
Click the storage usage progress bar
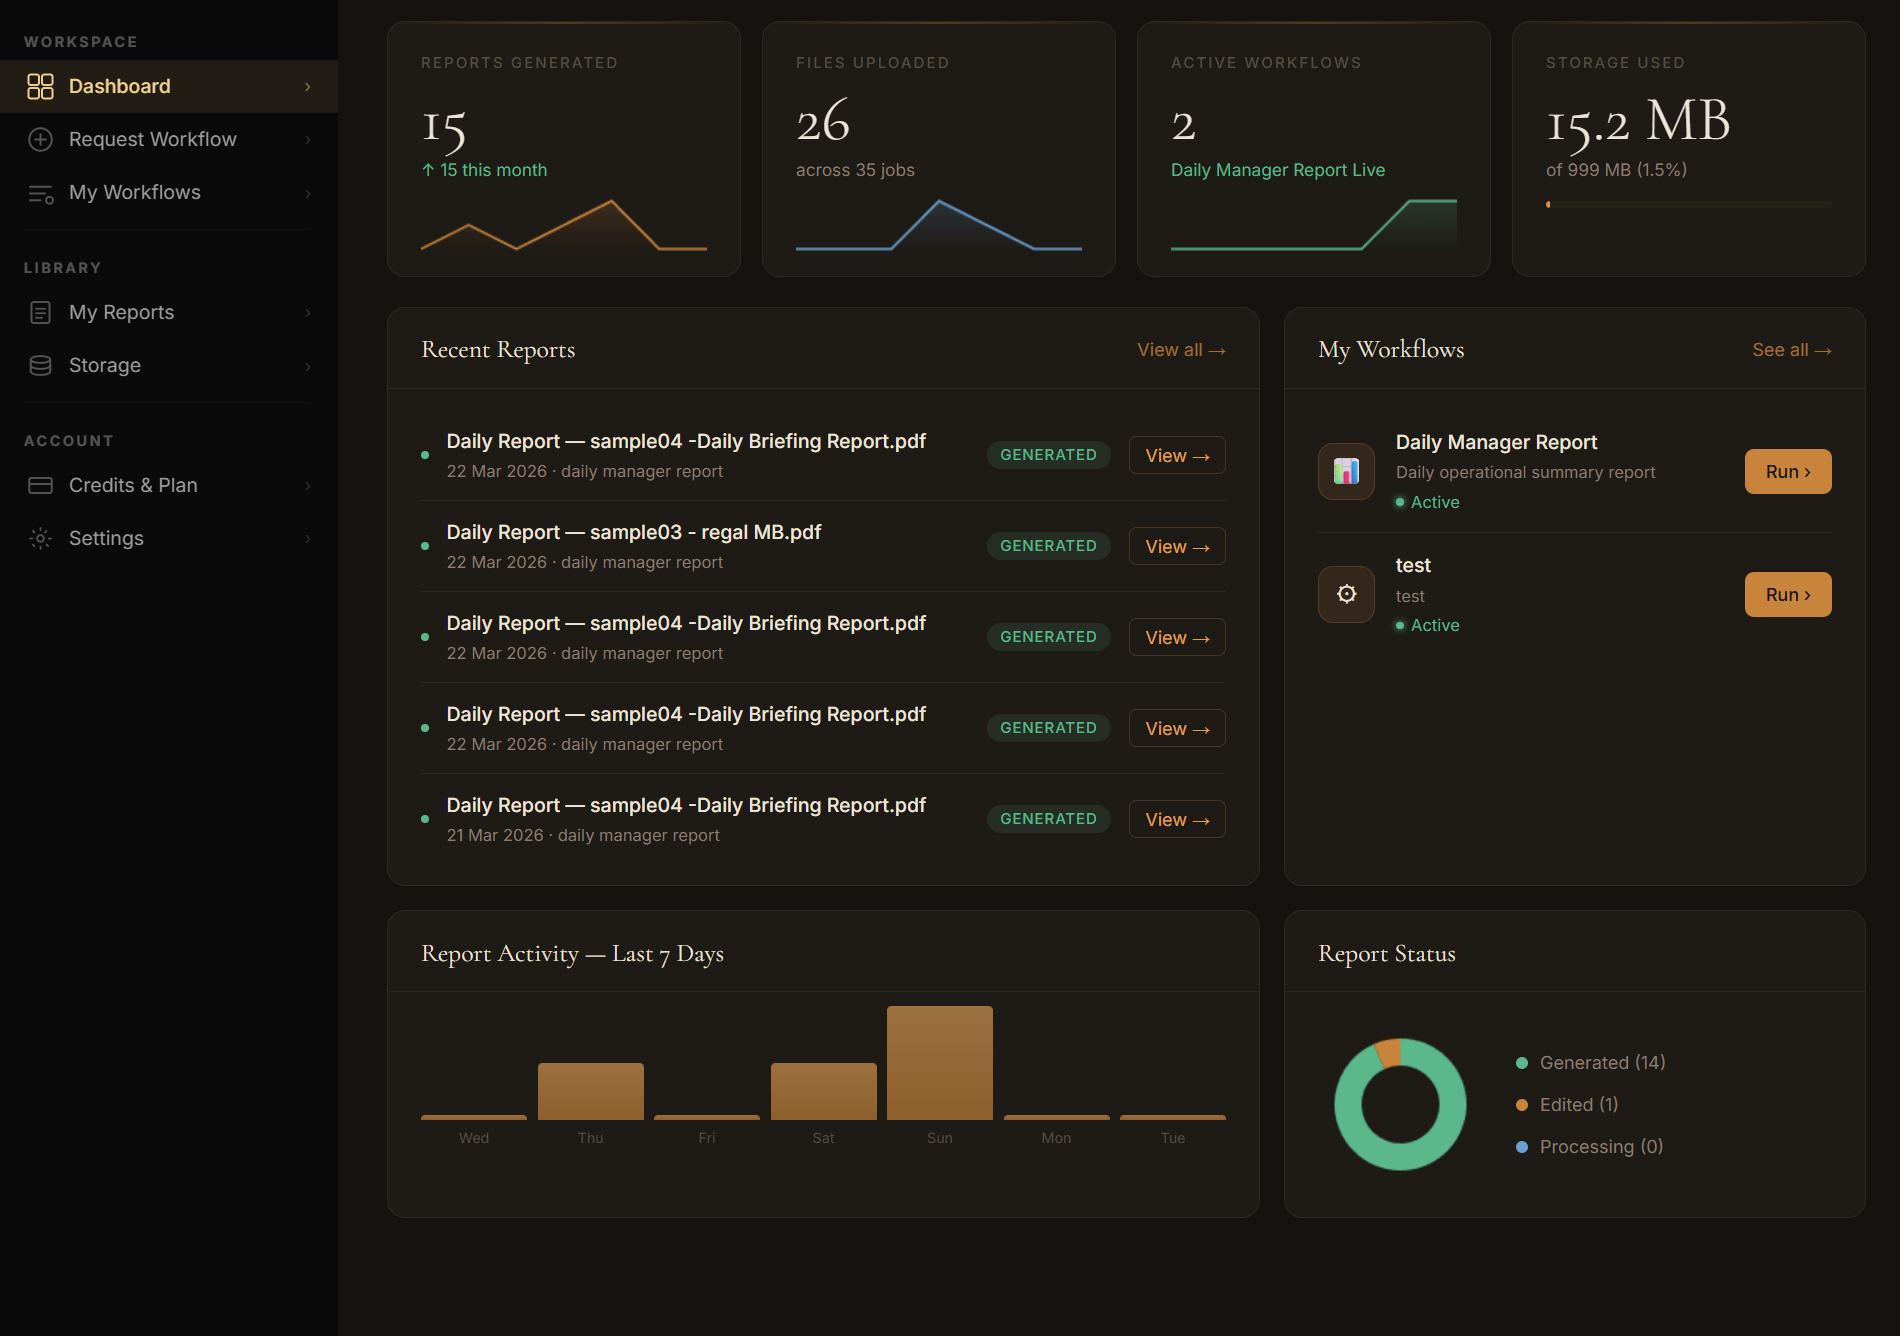point(1688,204)
